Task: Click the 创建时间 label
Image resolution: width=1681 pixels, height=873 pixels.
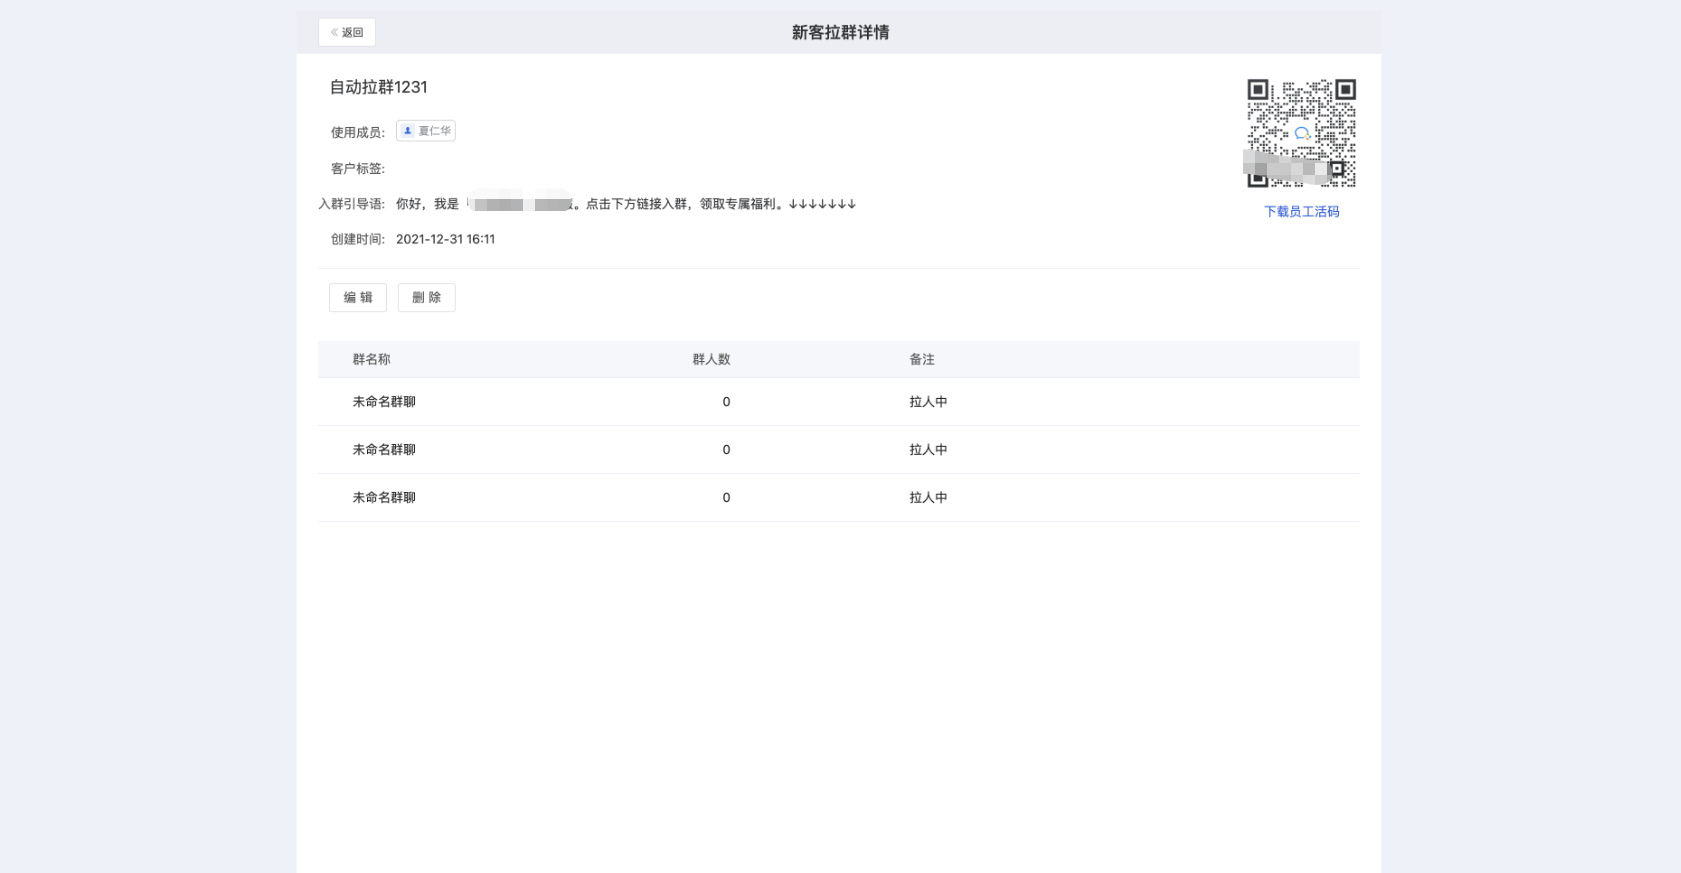Action: pos(358,239)
